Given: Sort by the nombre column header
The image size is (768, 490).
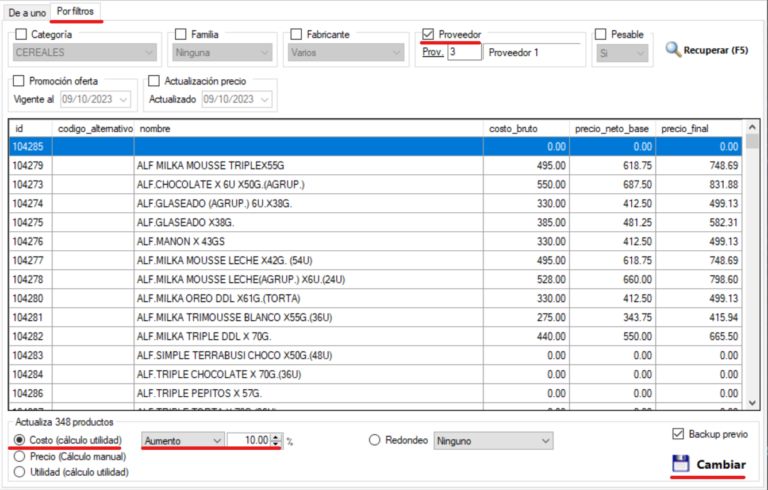Looking at the screenshot, I should click(x=309, y=128).
